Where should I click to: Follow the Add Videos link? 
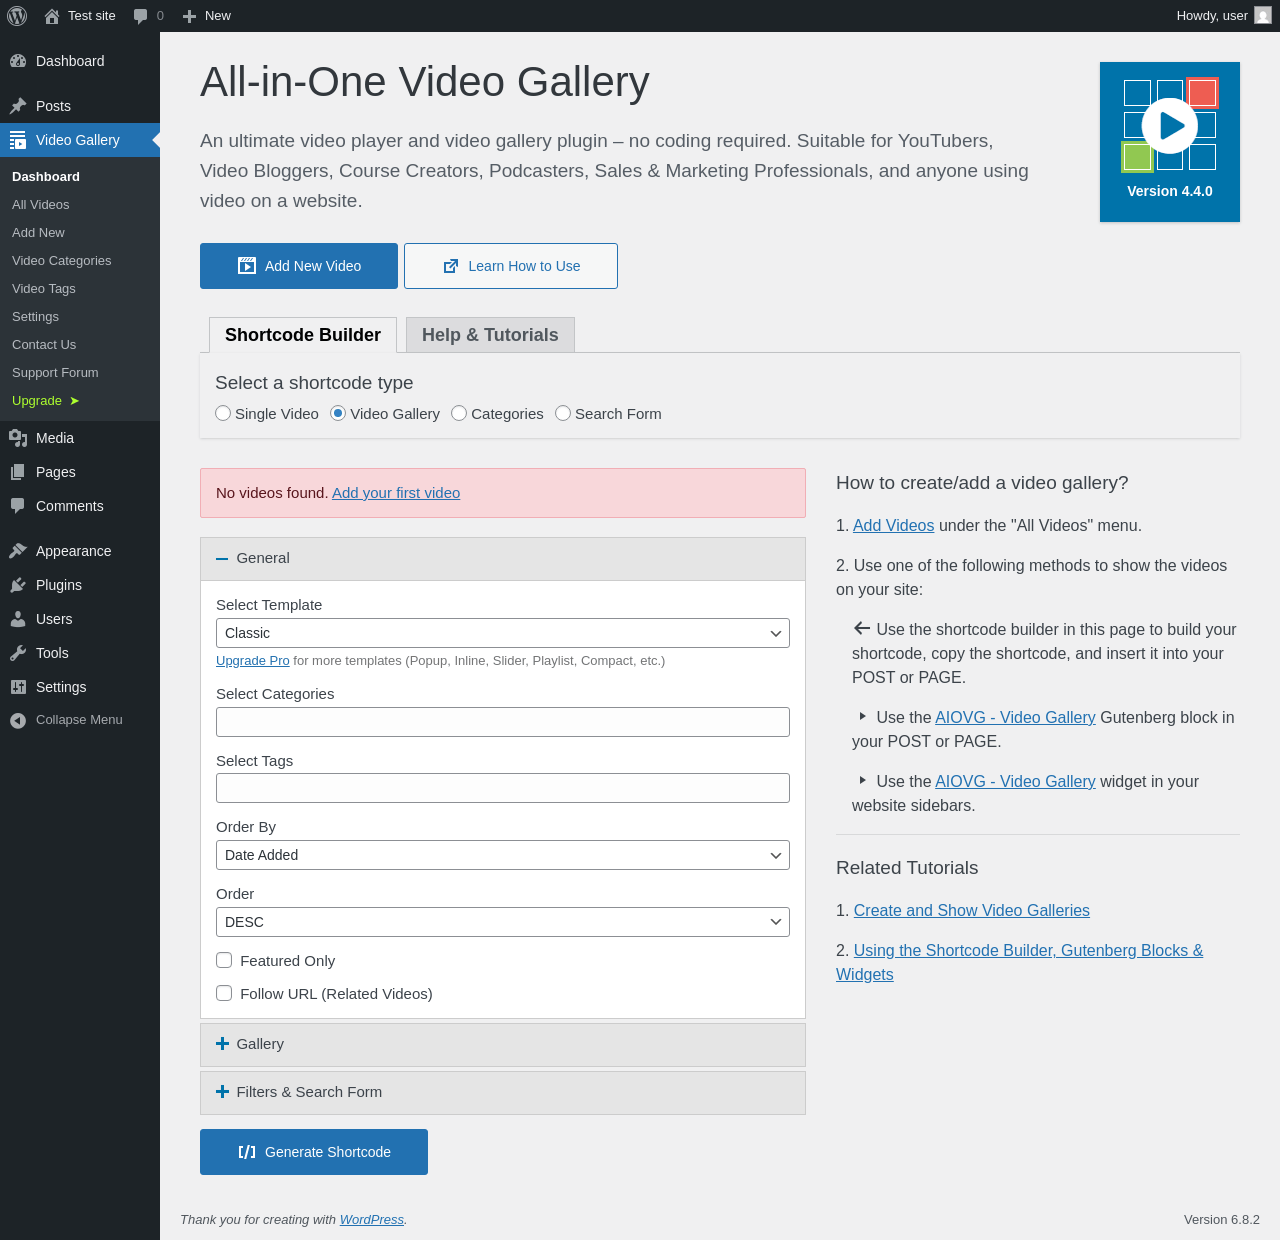[894, 526]
